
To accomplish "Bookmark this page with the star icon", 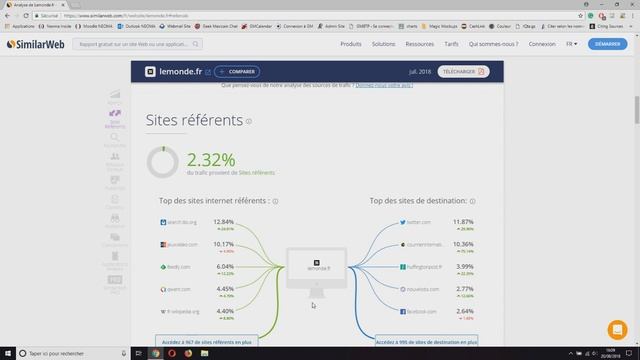I will click(x=580, y=16).
